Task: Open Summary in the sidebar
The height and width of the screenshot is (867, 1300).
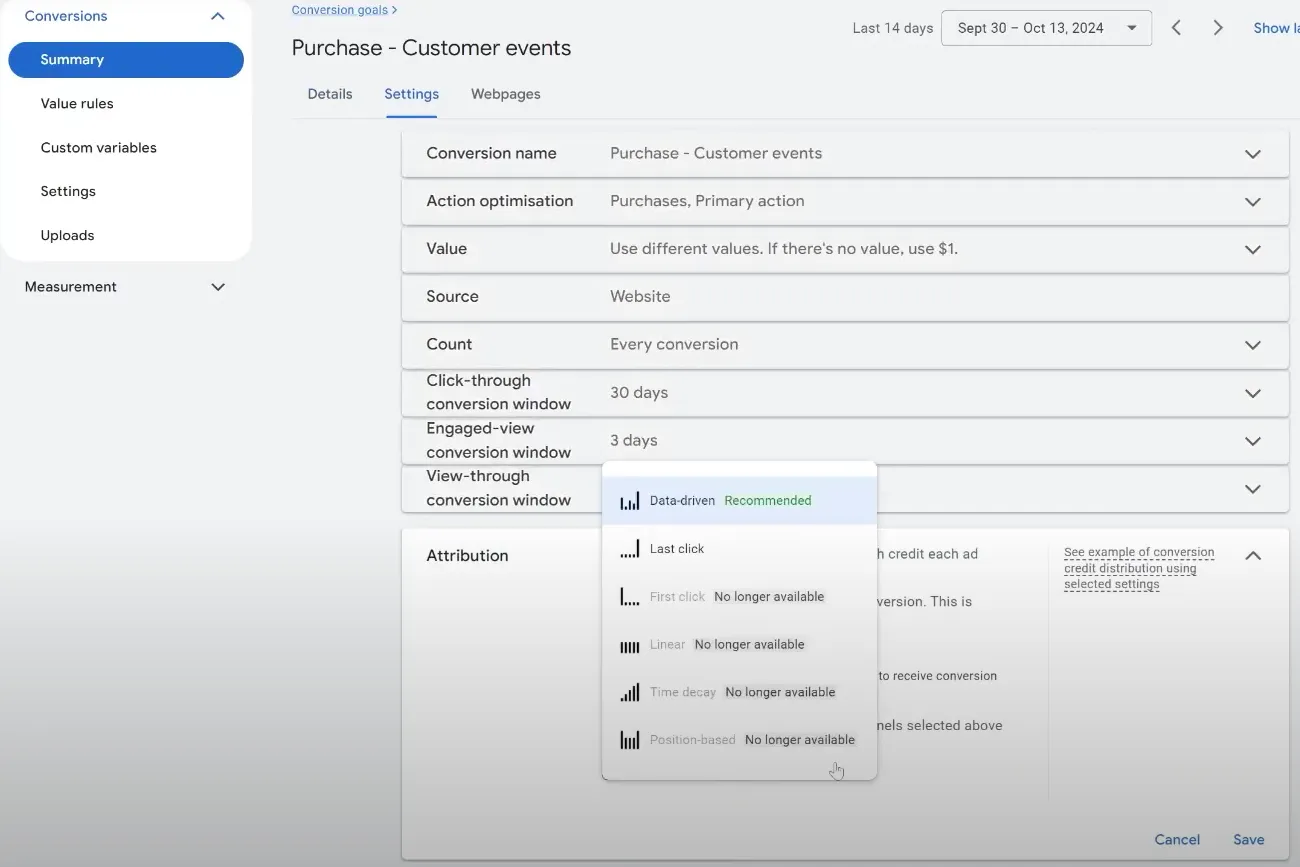Action: (126, 60)
